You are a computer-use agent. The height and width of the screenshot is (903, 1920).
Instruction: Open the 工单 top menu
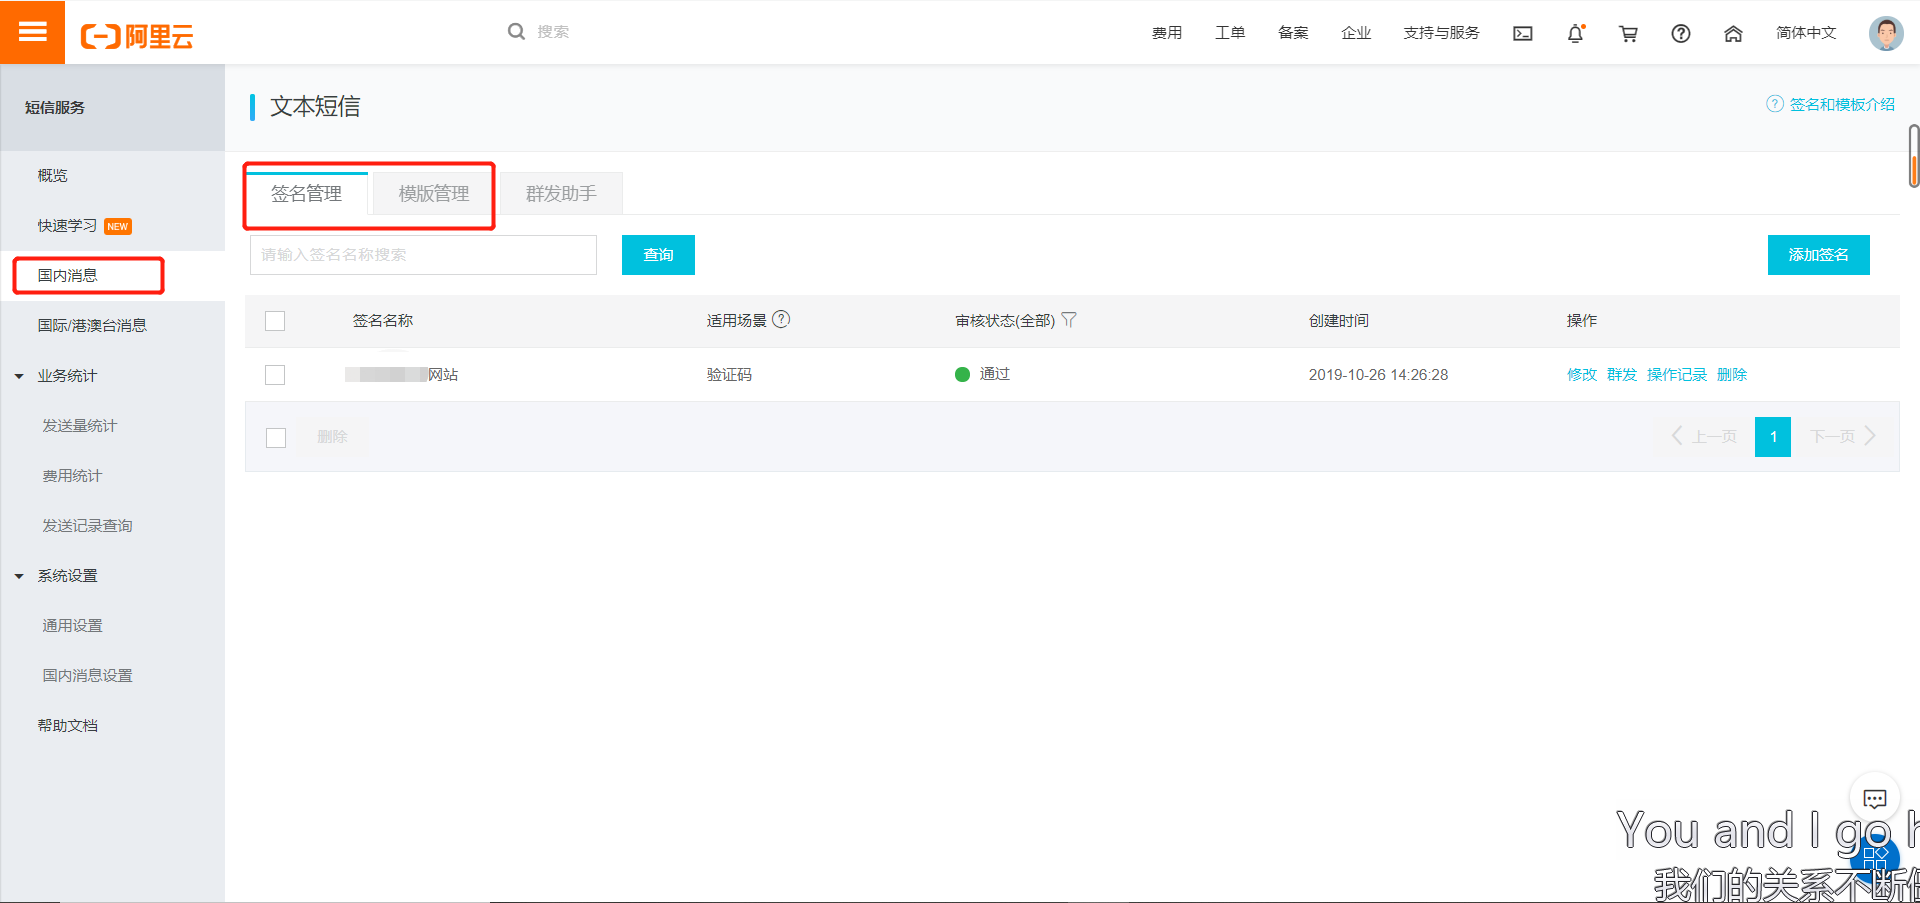tap(1230, 33)
